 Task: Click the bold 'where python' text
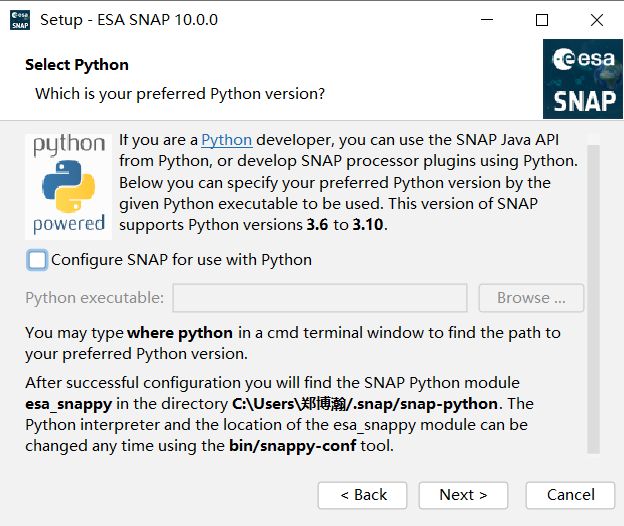tap(180, 332)
